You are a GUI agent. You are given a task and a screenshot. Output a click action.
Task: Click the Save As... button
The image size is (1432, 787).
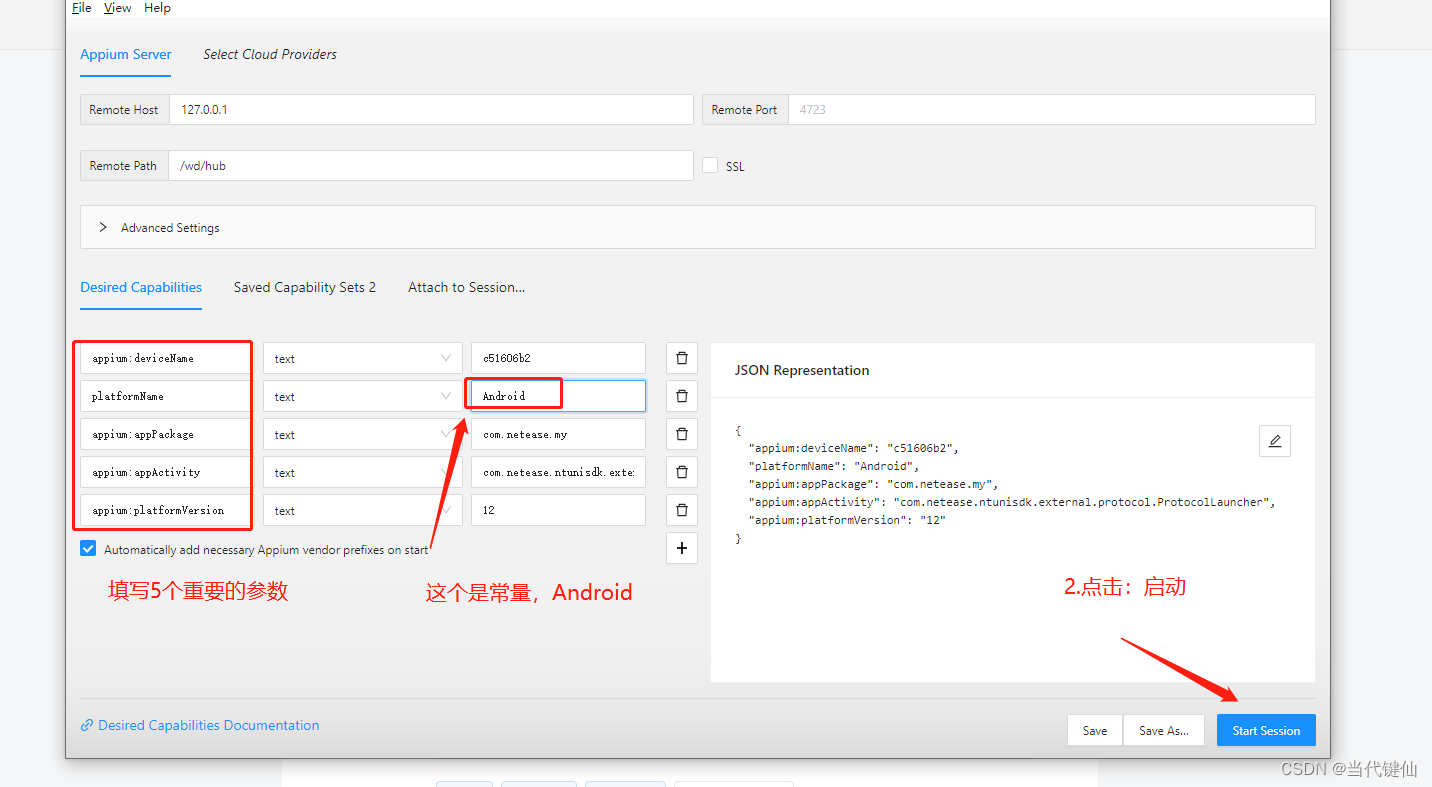point(1164,730)
